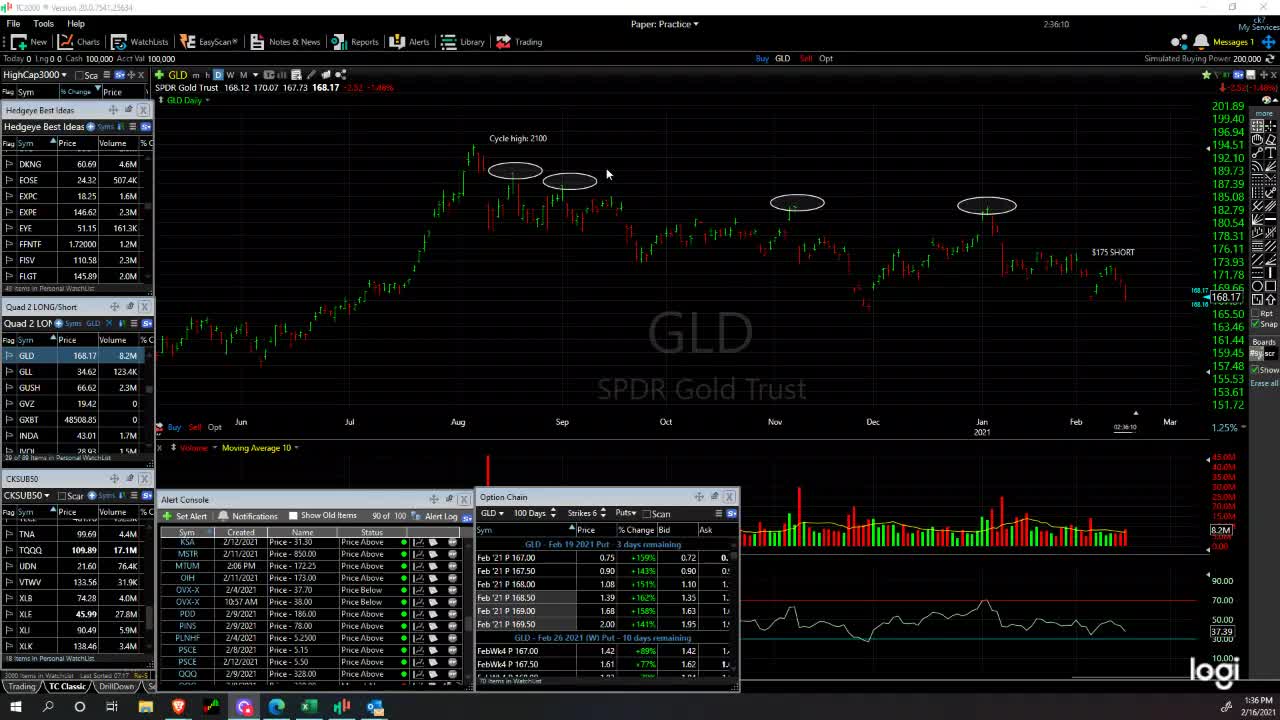The image size is (1280, 720).
Task: Open Puts dropdown in Option Chain
Action: tap(626, 513)
